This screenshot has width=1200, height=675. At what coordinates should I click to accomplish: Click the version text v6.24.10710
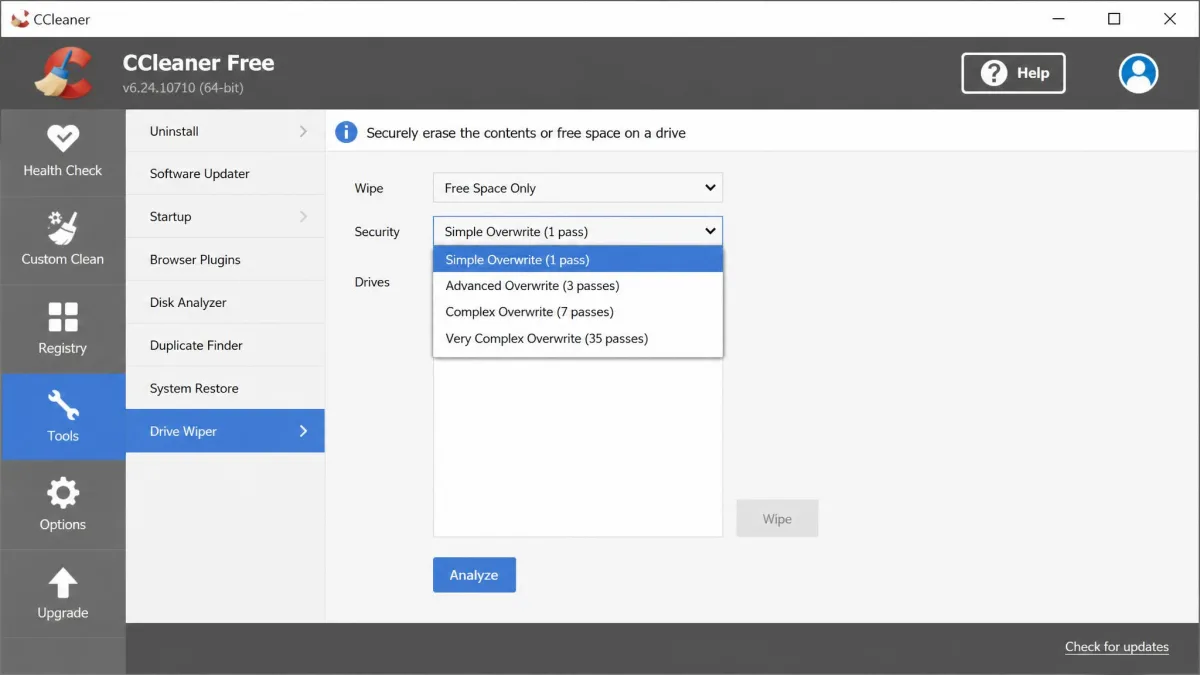[183, 88]
